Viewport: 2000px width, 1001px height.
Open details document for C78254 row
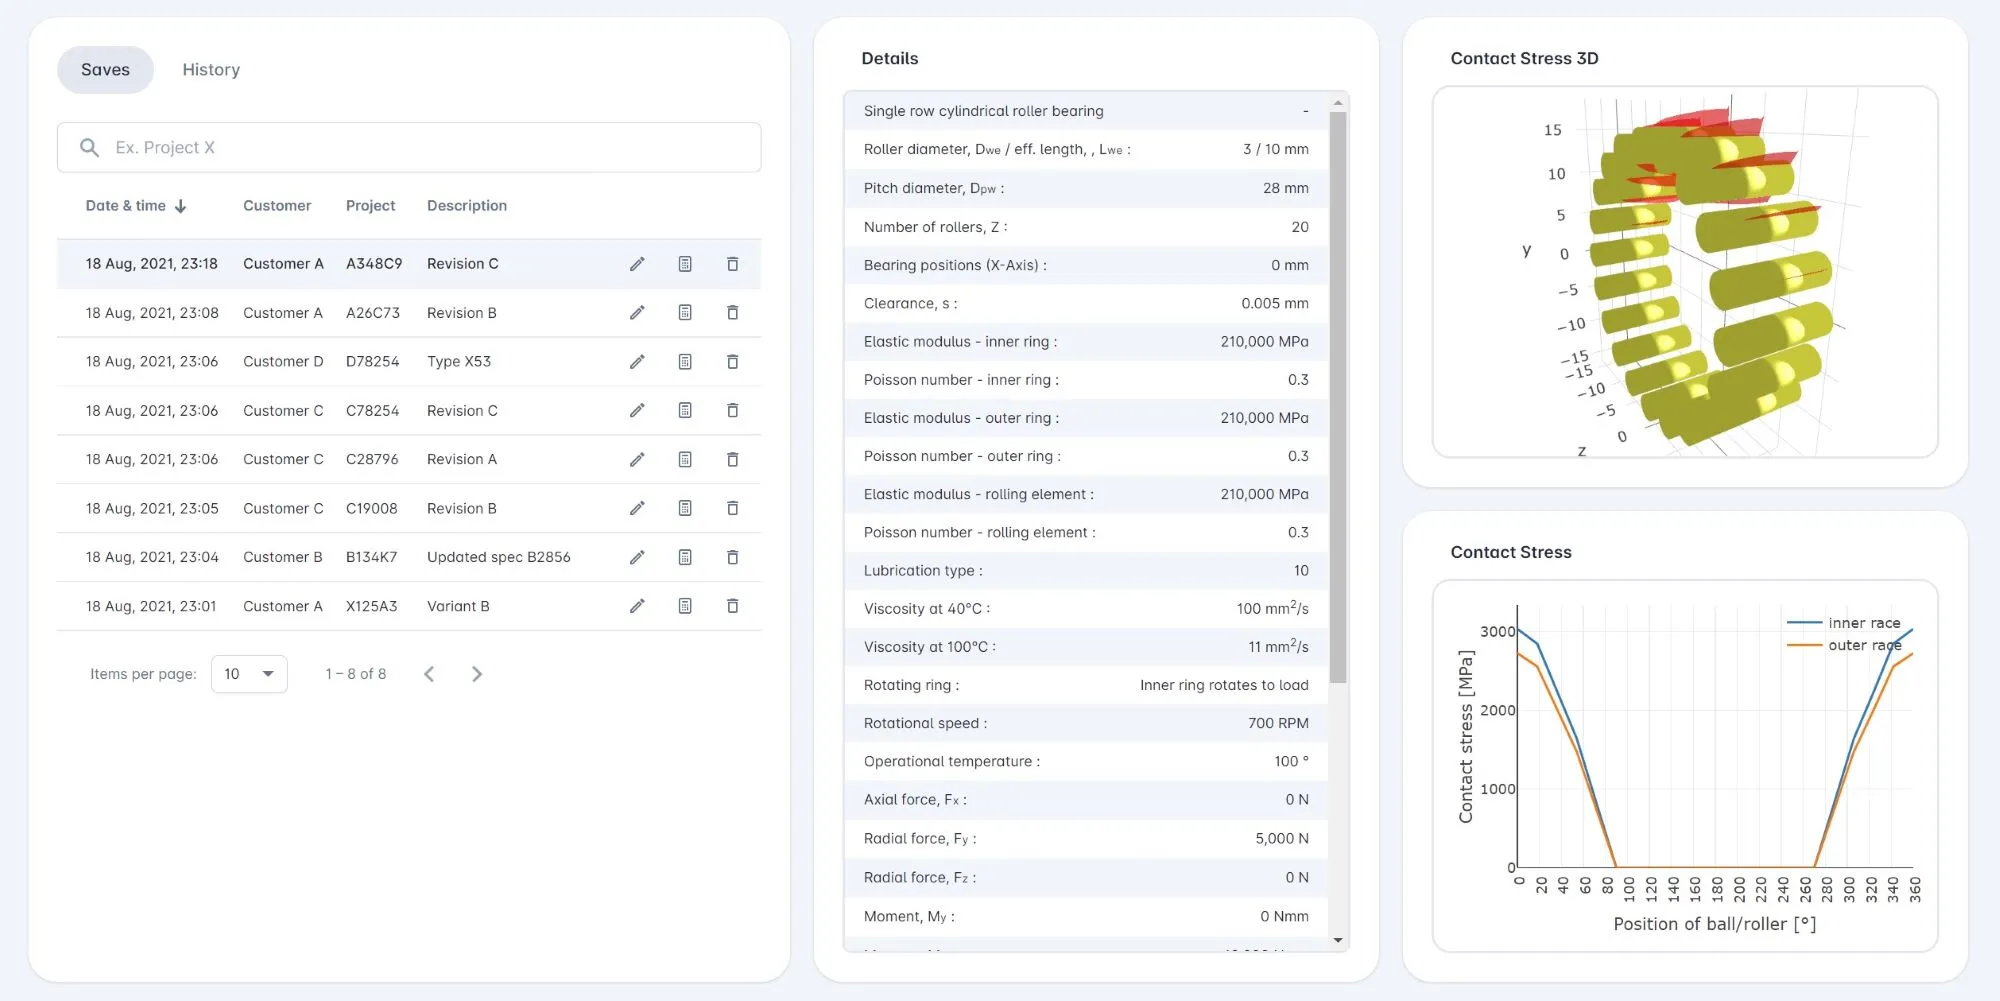685,411
